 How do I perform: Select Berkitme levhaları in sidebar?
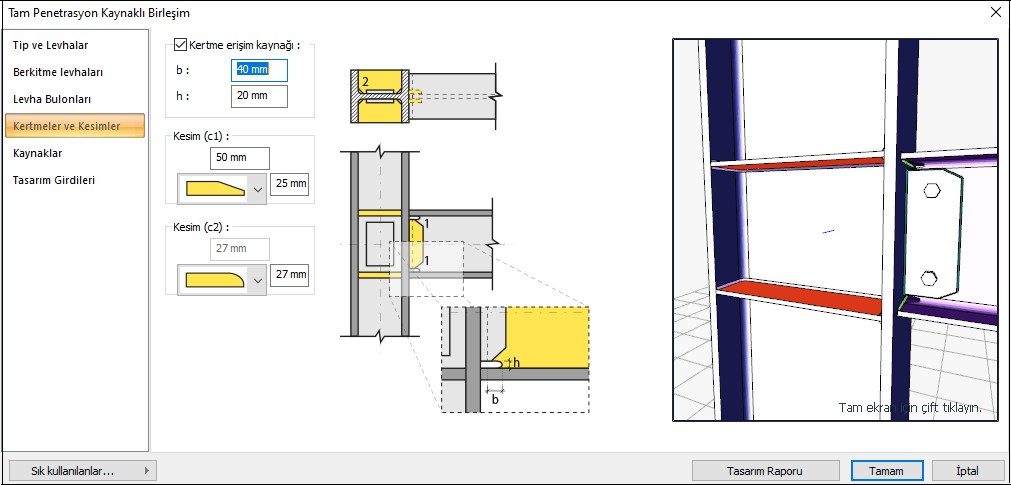click(58, 72)
